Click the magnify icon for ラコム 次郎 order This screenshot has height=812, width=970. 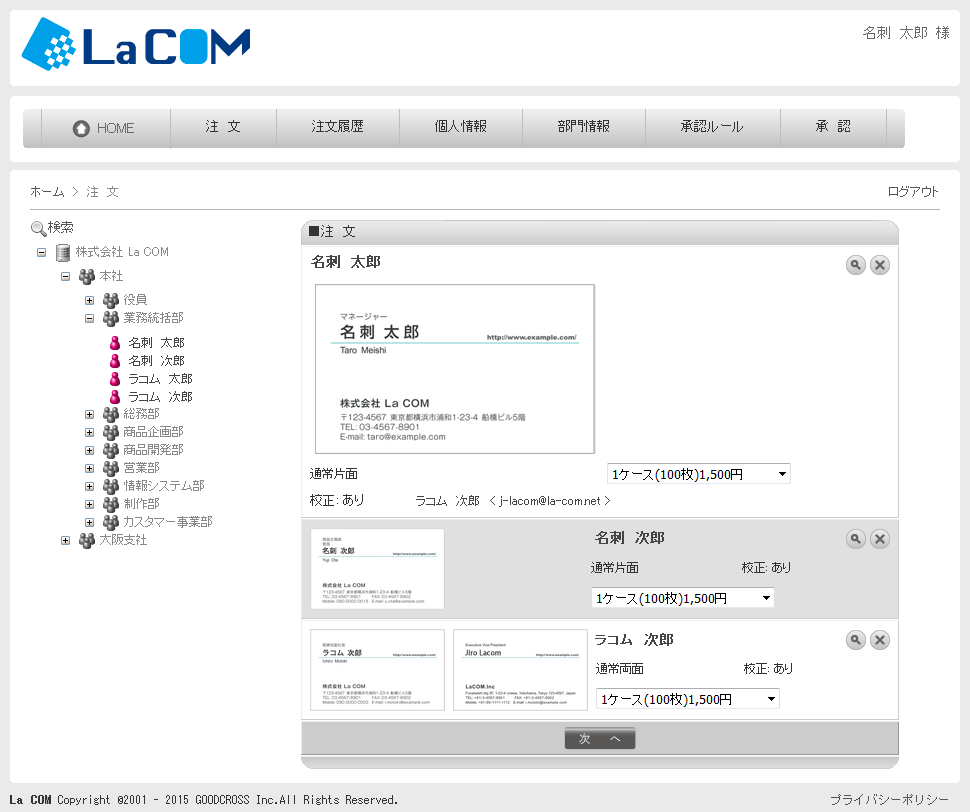(x=856, y=639)
